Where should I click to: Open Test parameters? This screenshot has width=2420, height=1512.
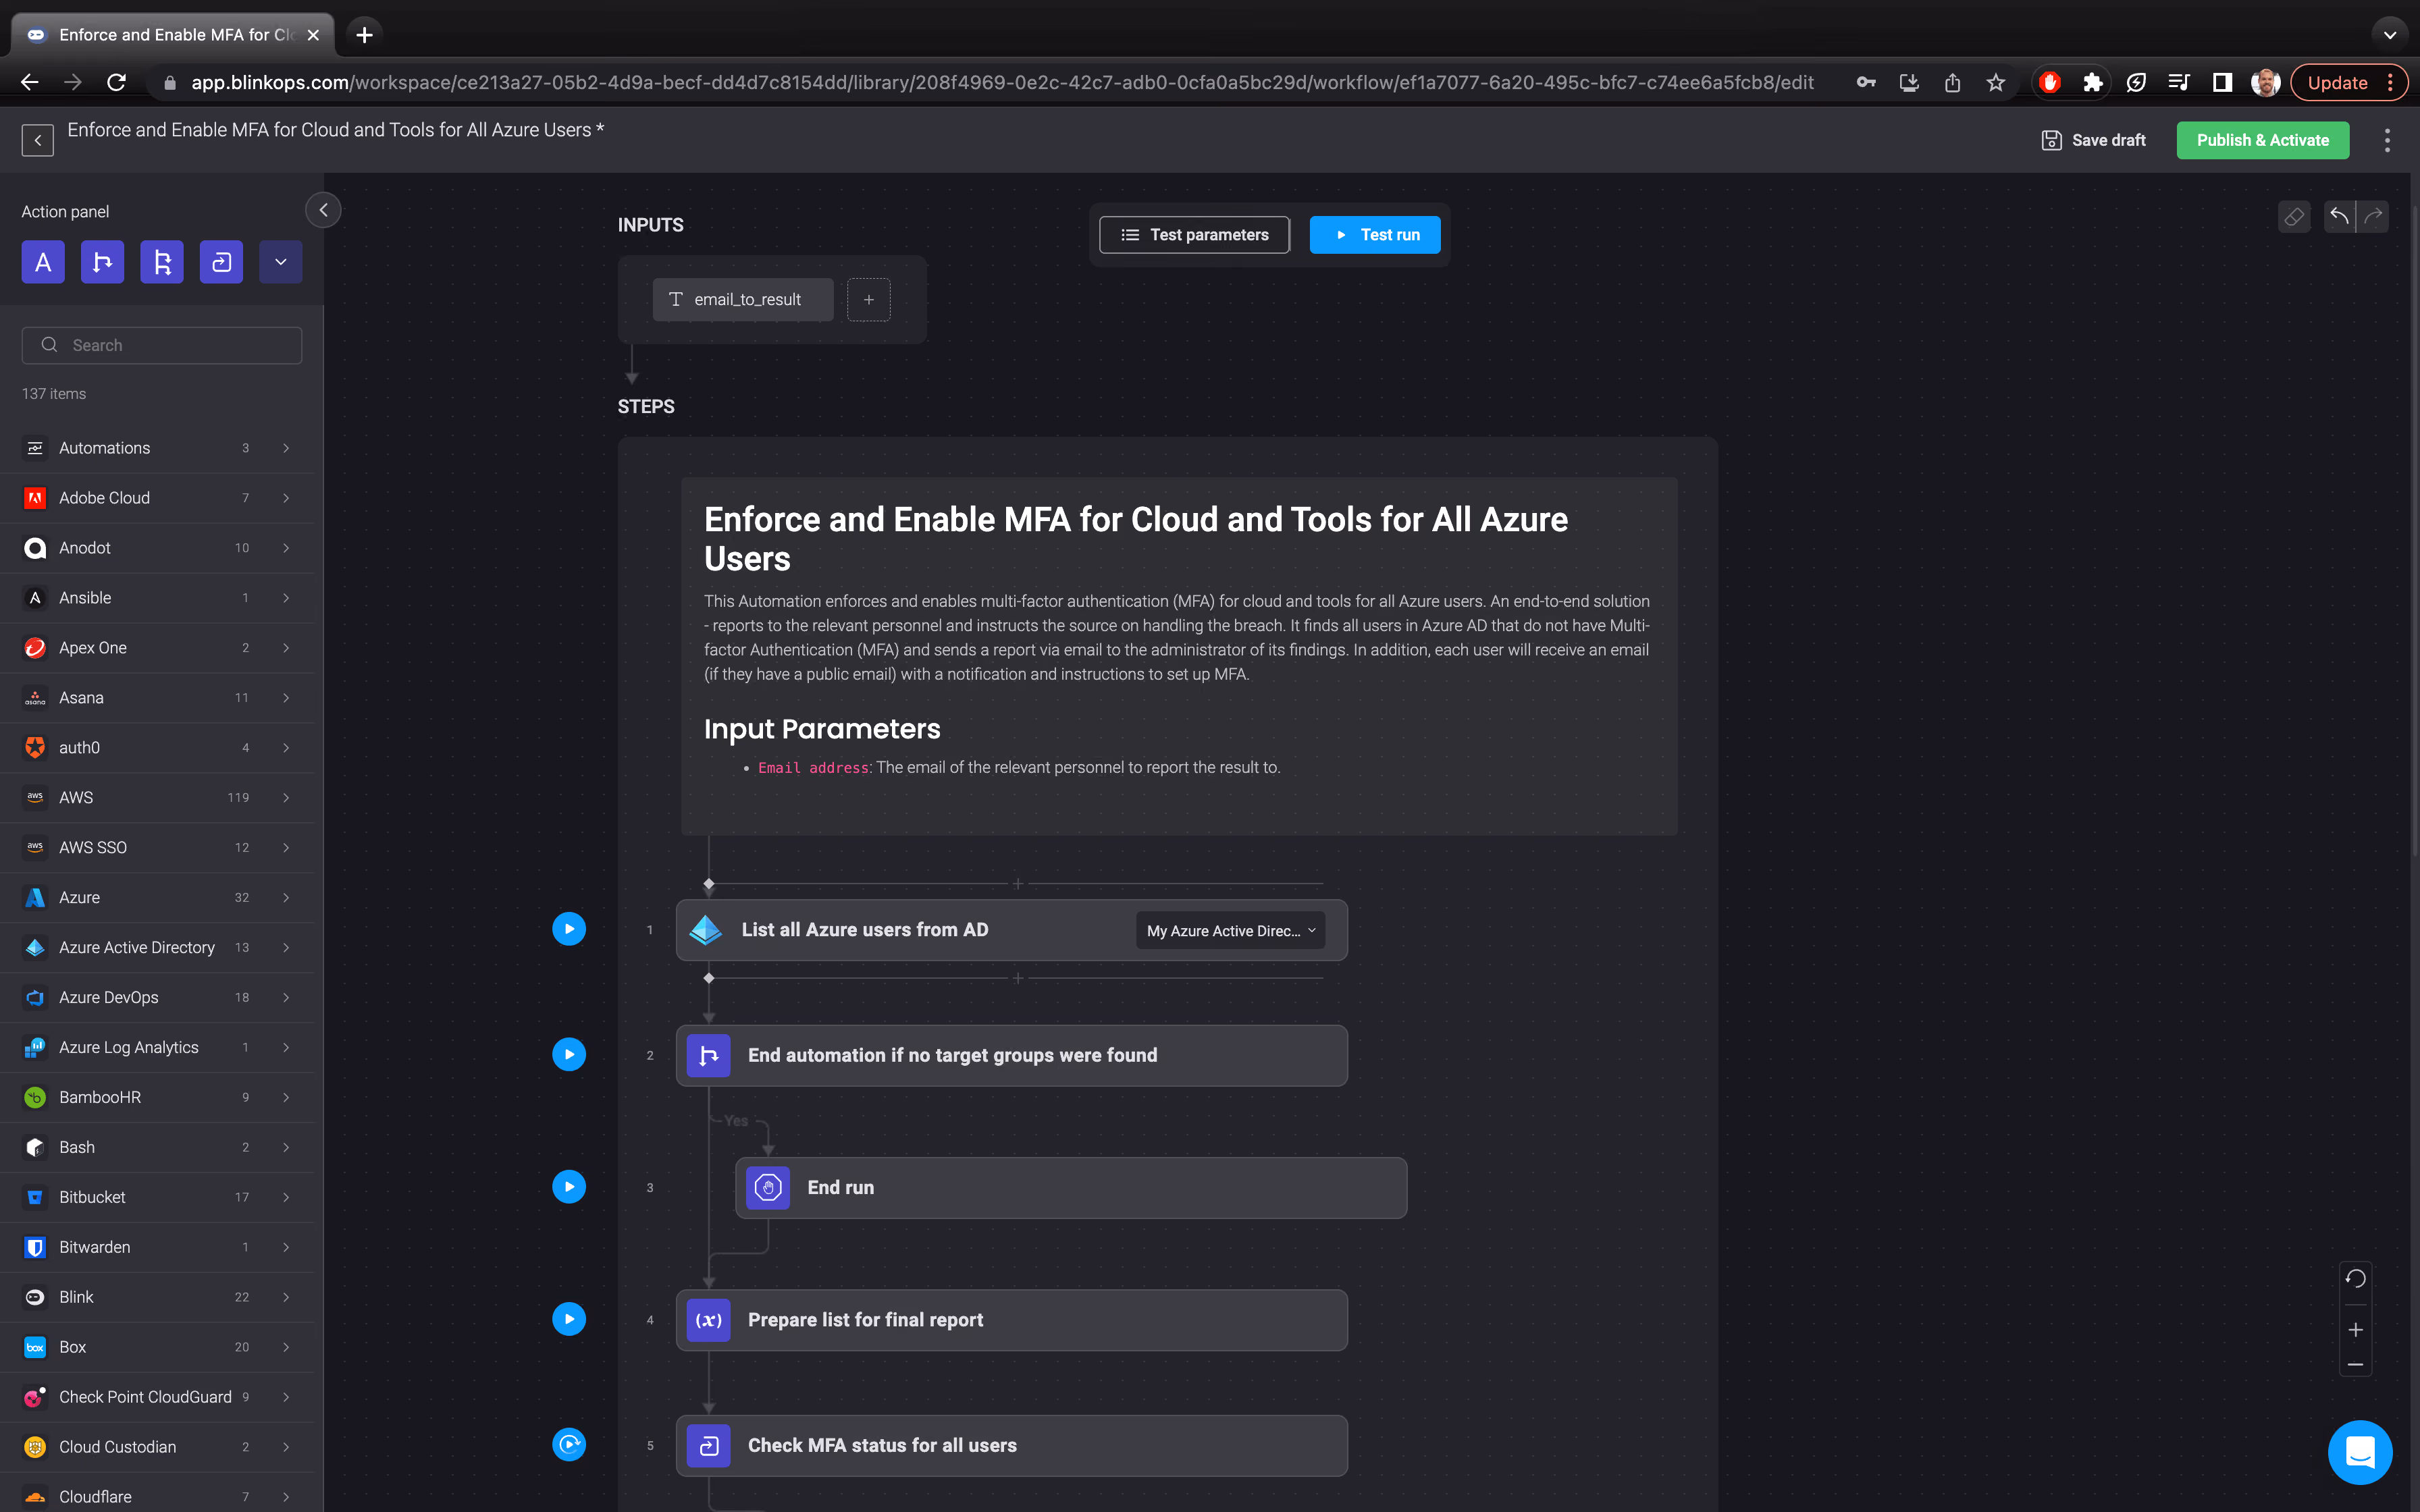[x=1194, y=235]
